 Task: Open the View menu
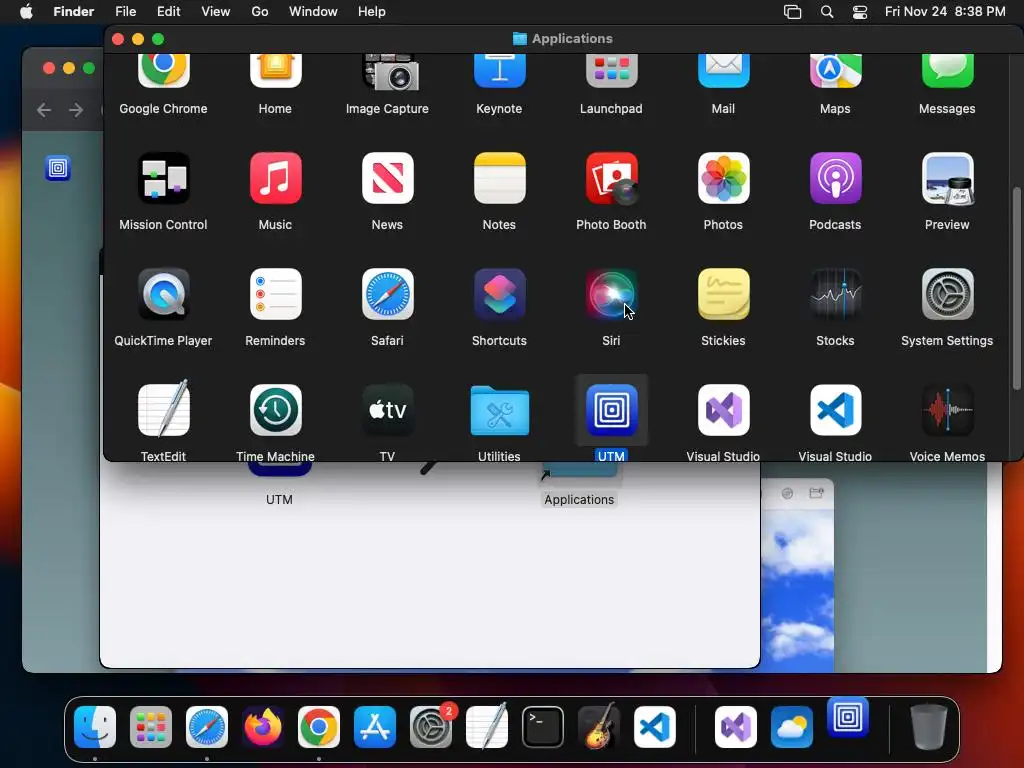tap(216, 12)
